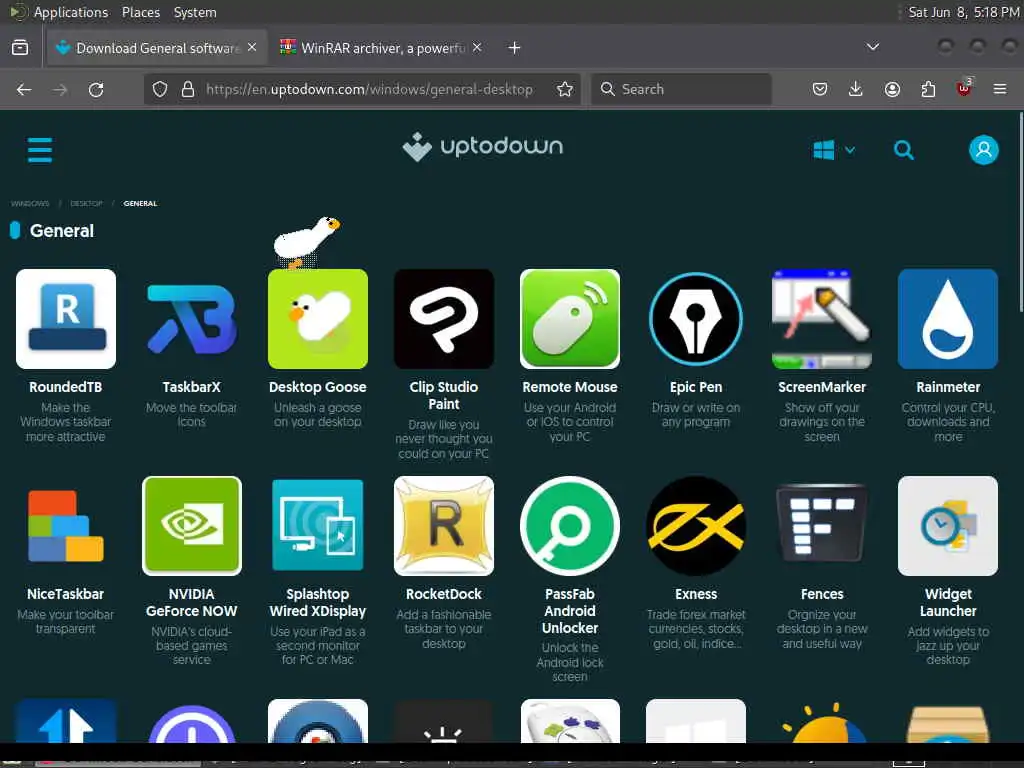Open a new browser tab
The width and height of the screenshot is (1024, 768).
coord(515,48)
